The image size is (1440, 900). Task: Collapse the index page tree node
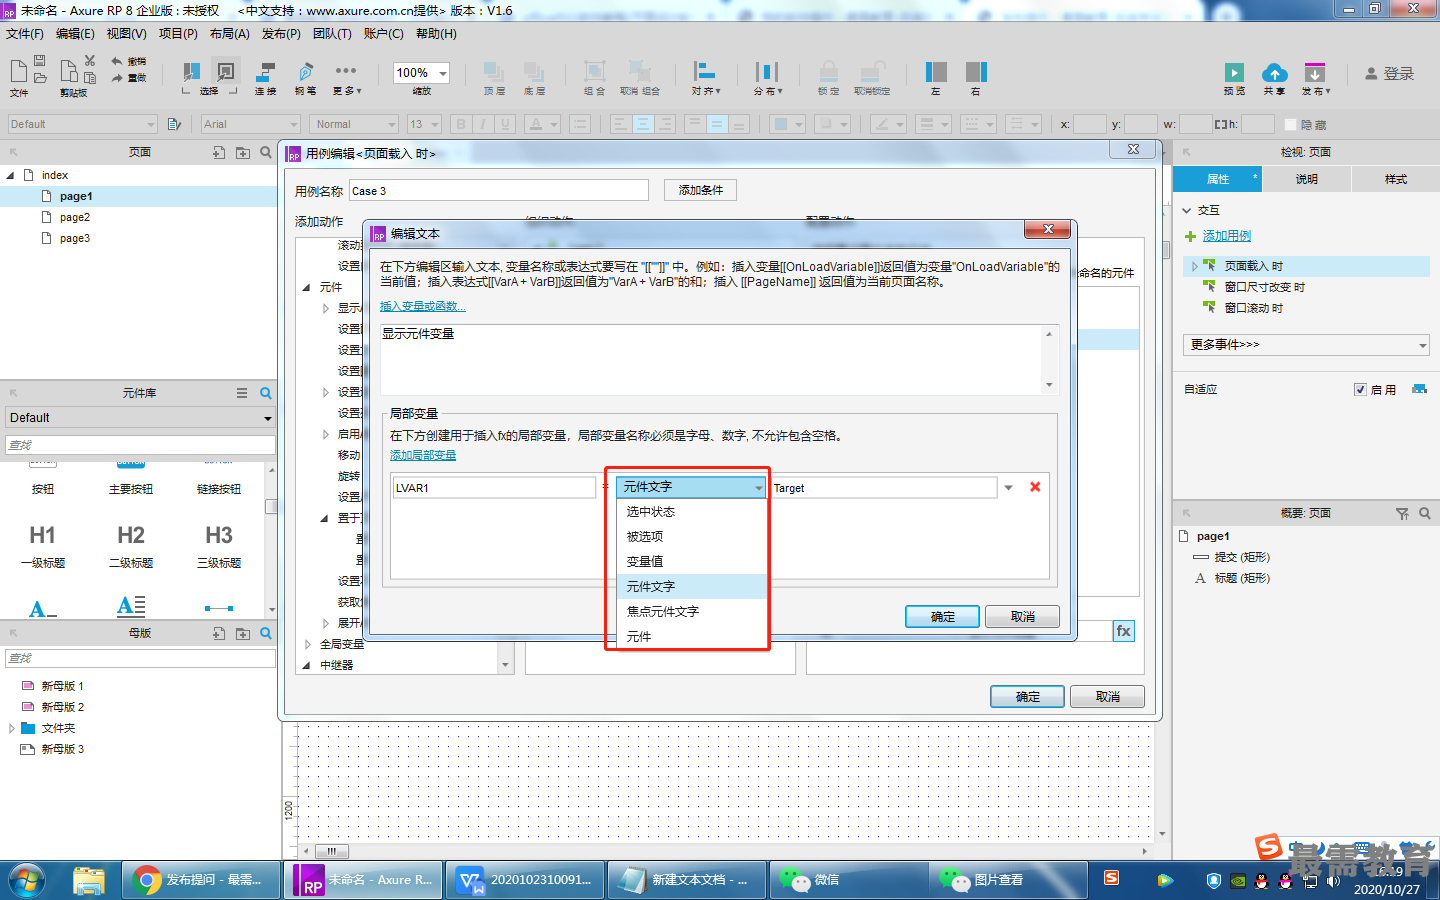11,175
